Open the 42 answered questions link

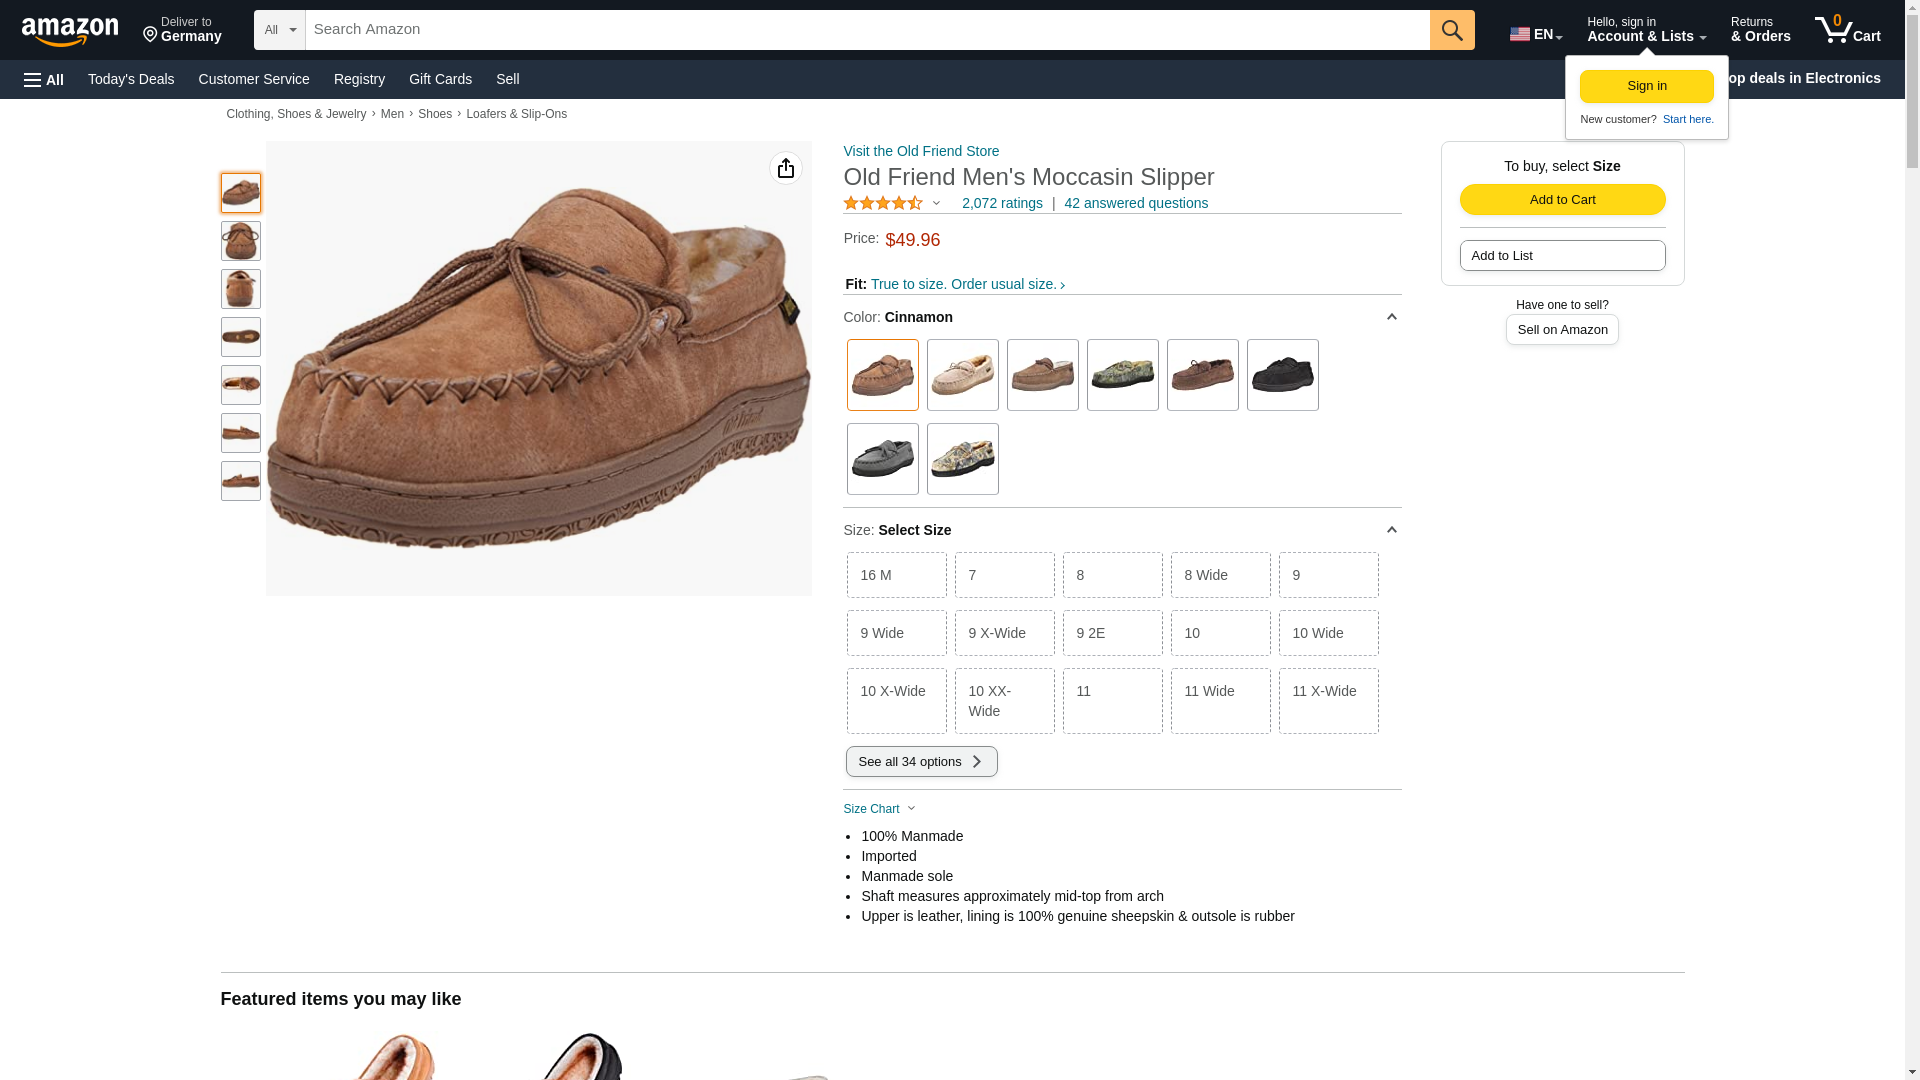1135,203
